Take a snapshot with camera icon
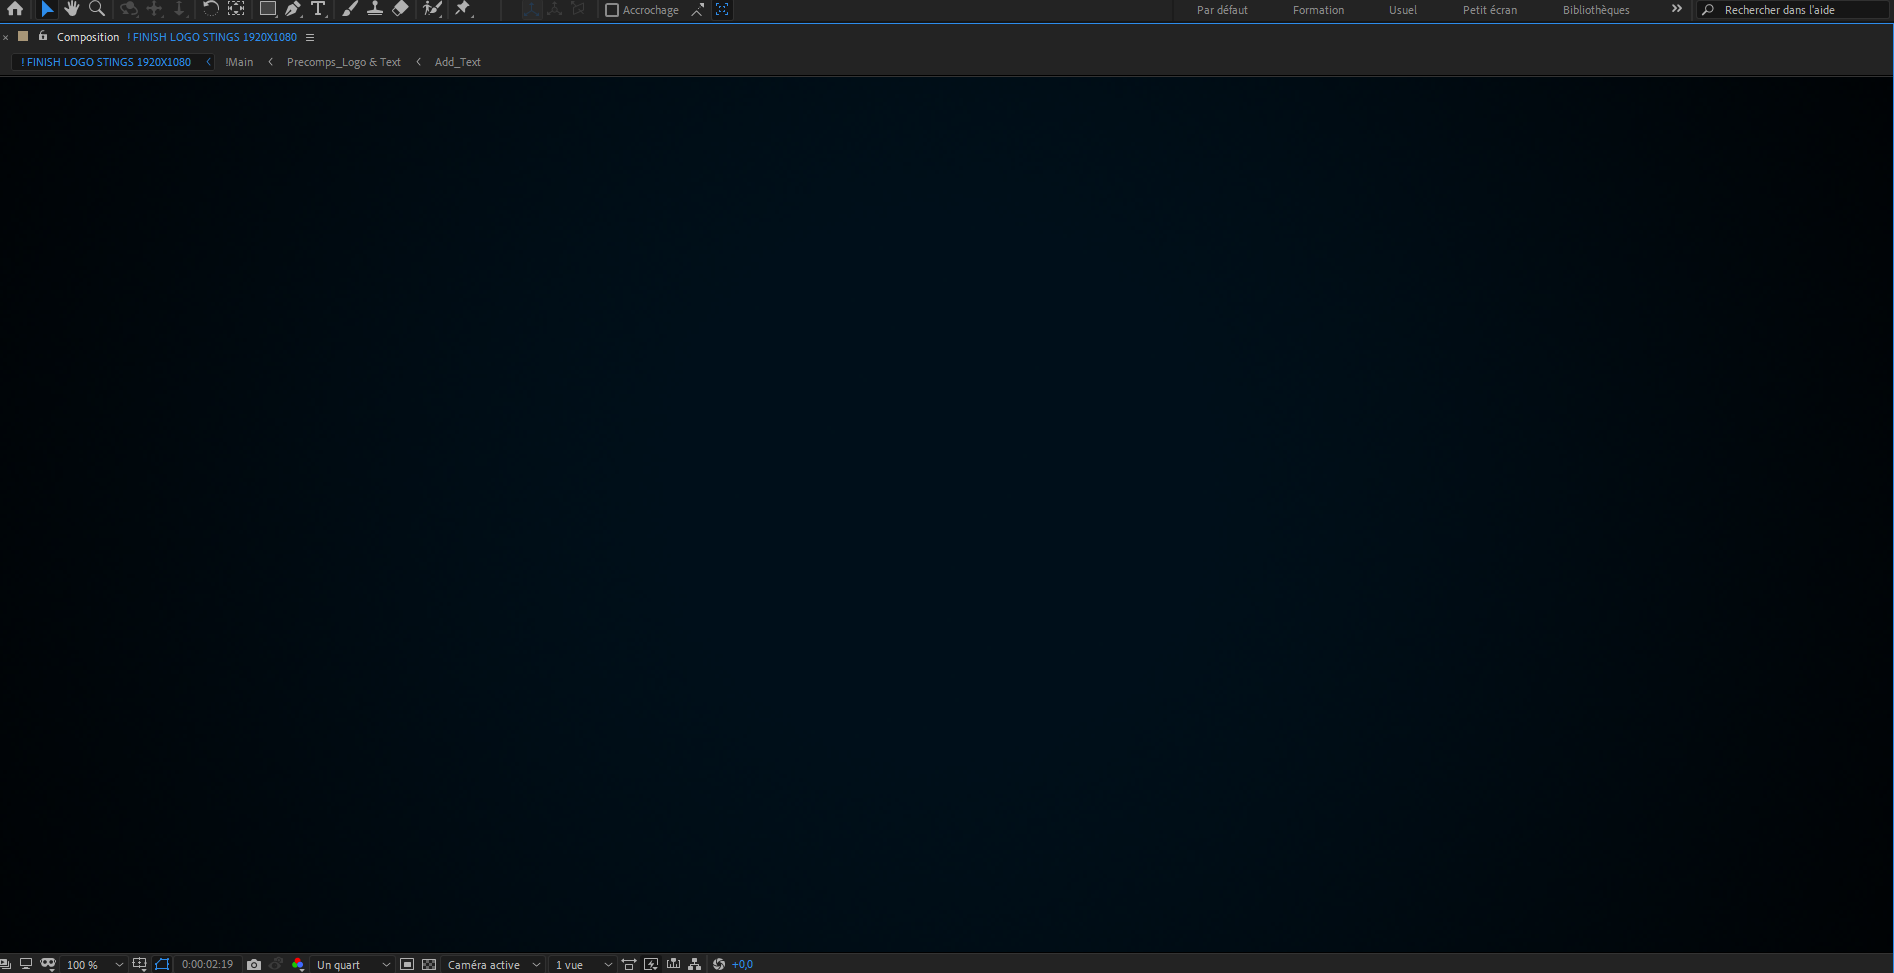The image size is (1894, 973). [254, 964]
